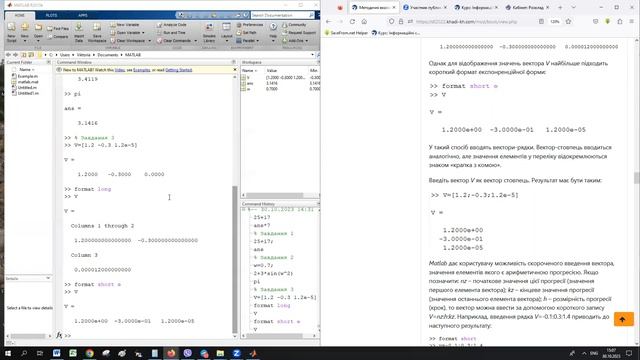Screen dimensions: 640x360
Task: Expand the Add-Ons dropdown
Action: point(295,41)
